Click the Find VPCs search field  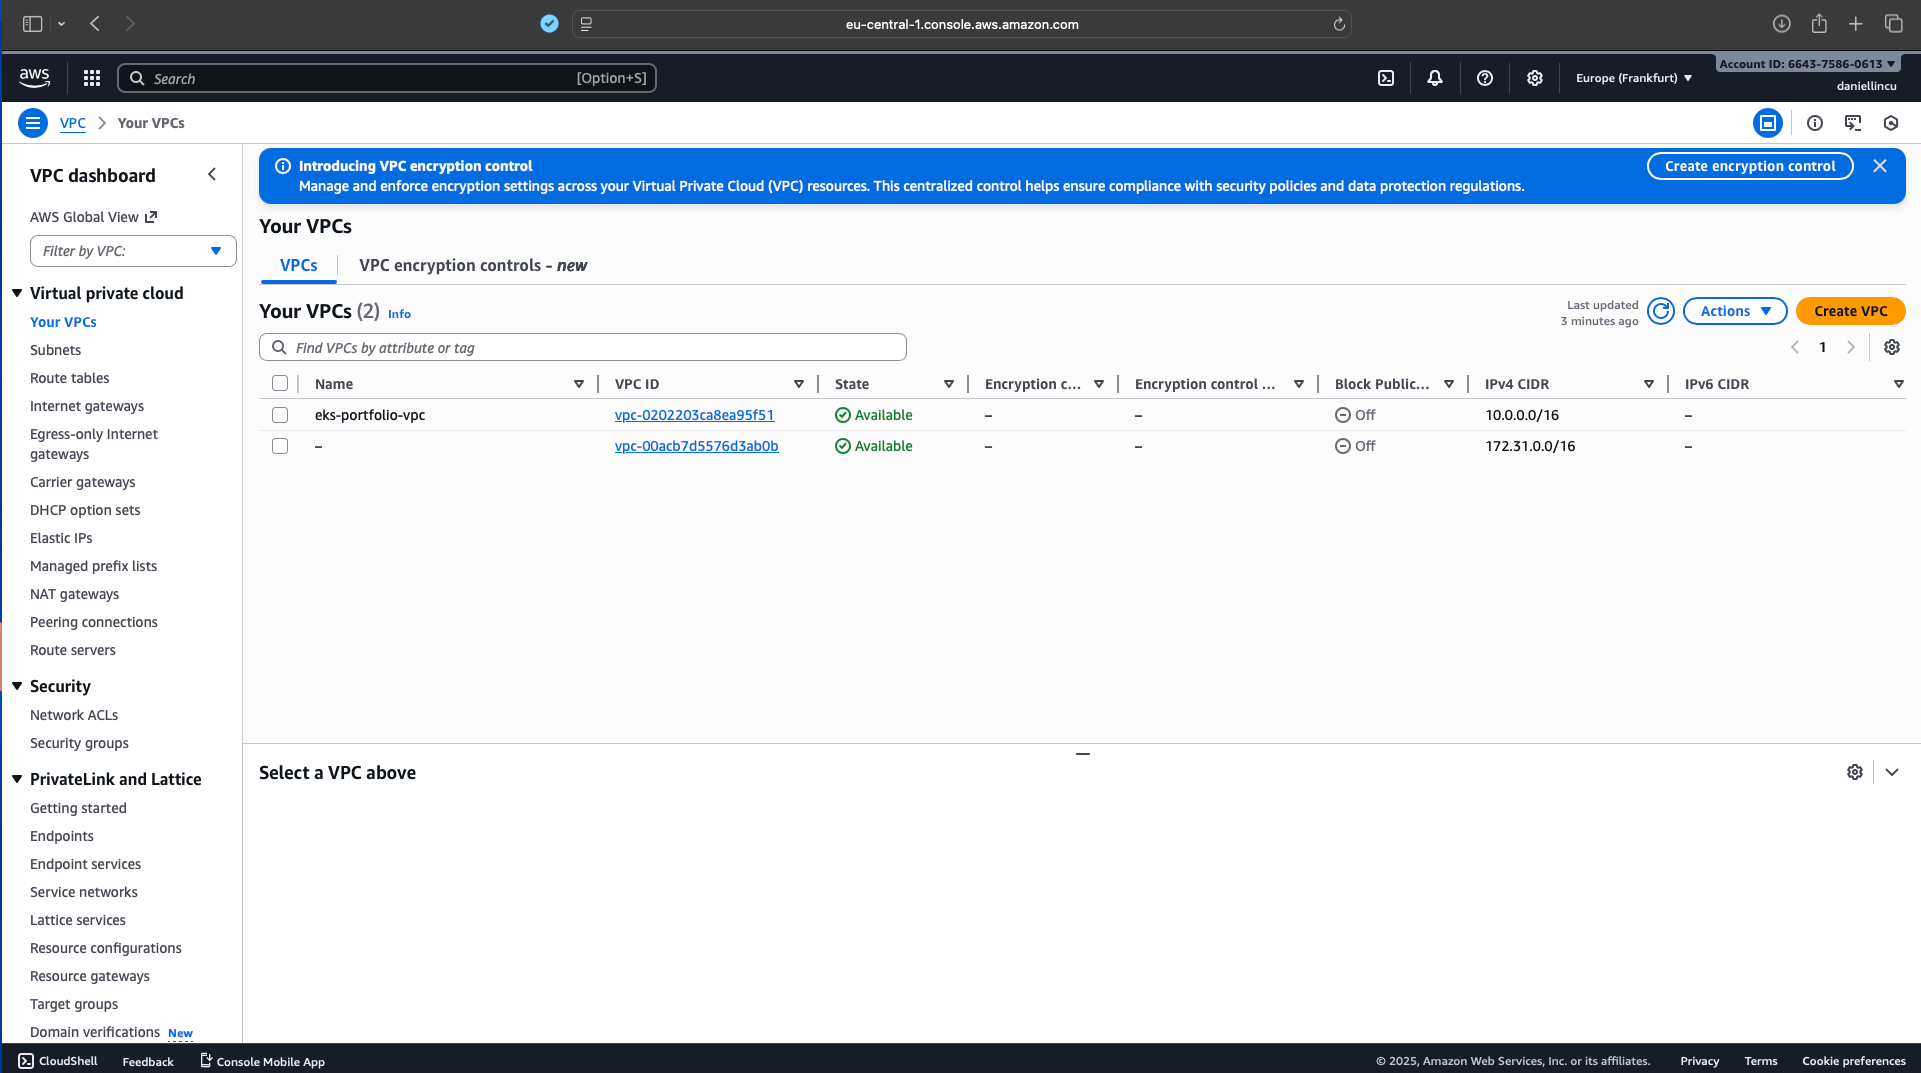click(x=583, y=347)
